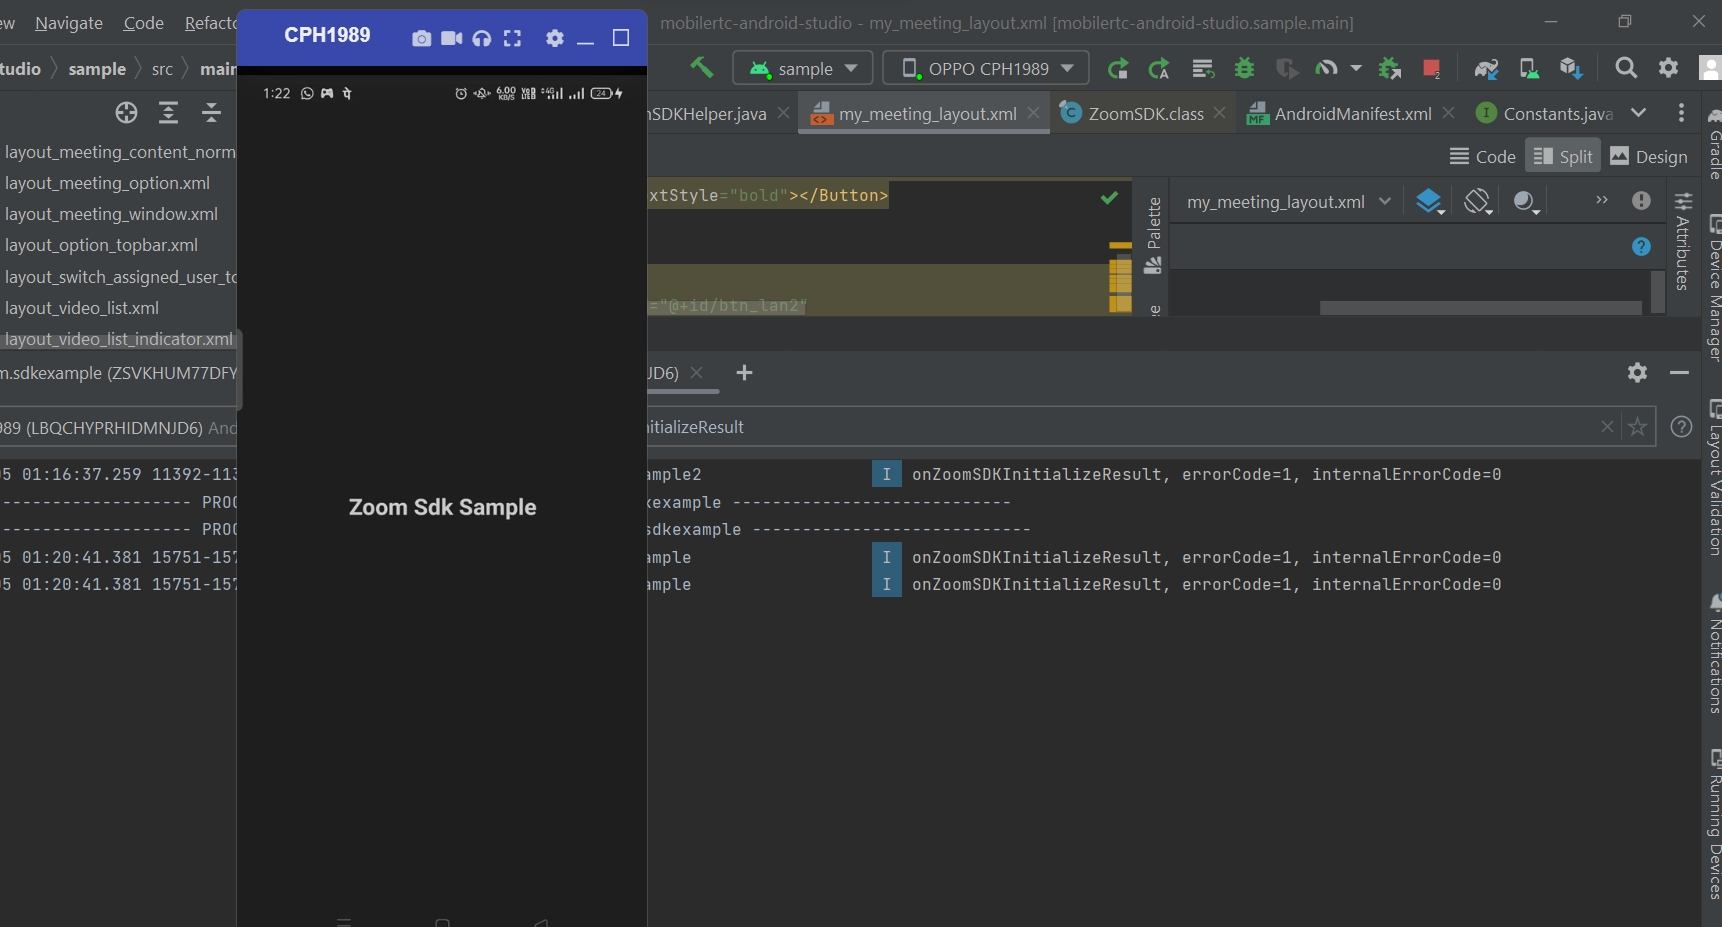Open layout_video_list.xml in the project tree
Screen dimensions: 1722x927
point(82,308)
